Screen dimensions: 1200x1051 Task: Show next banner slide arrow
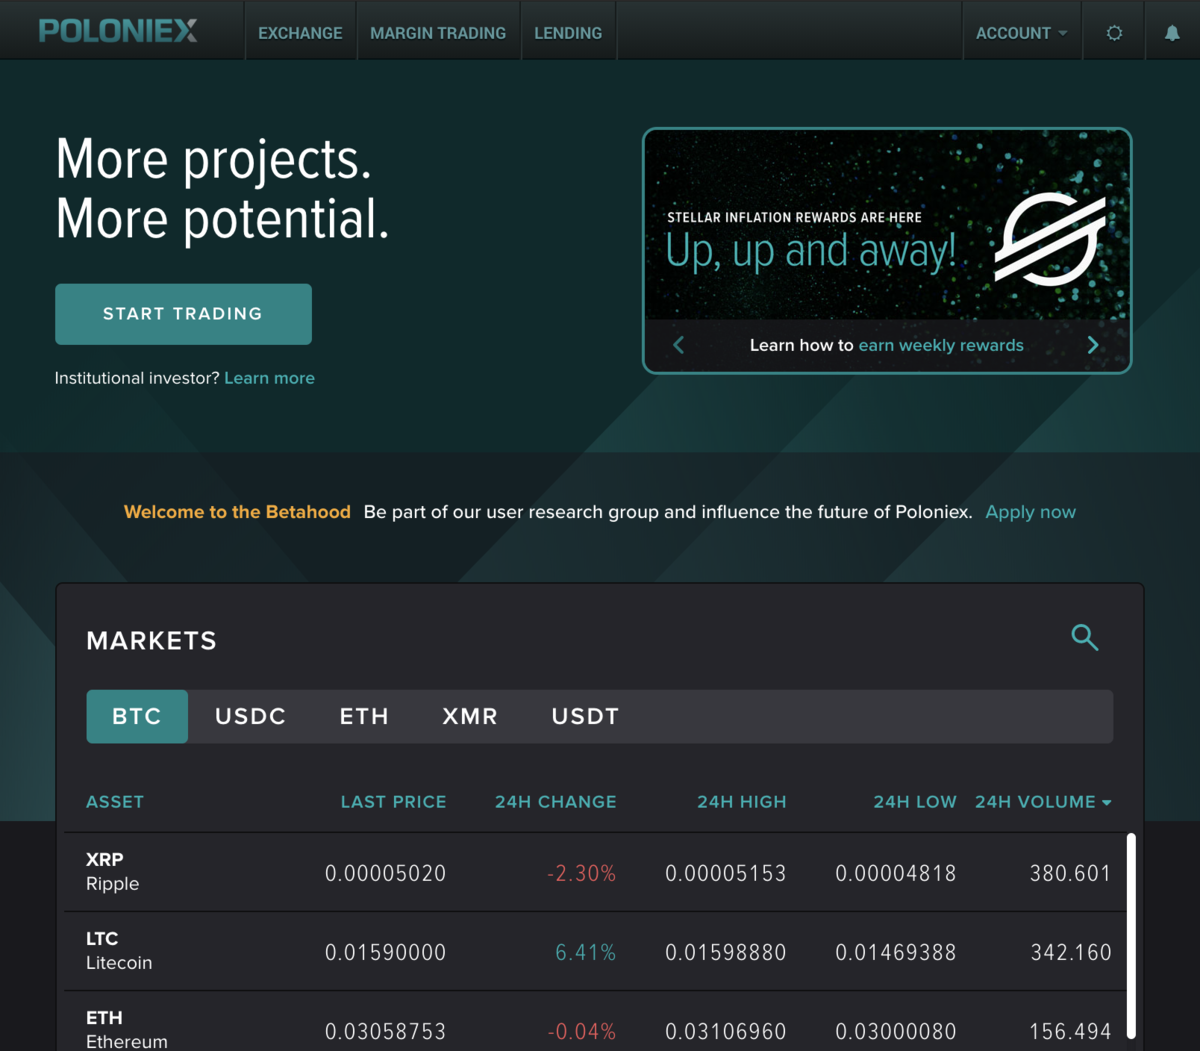(x=1093, y=345)
